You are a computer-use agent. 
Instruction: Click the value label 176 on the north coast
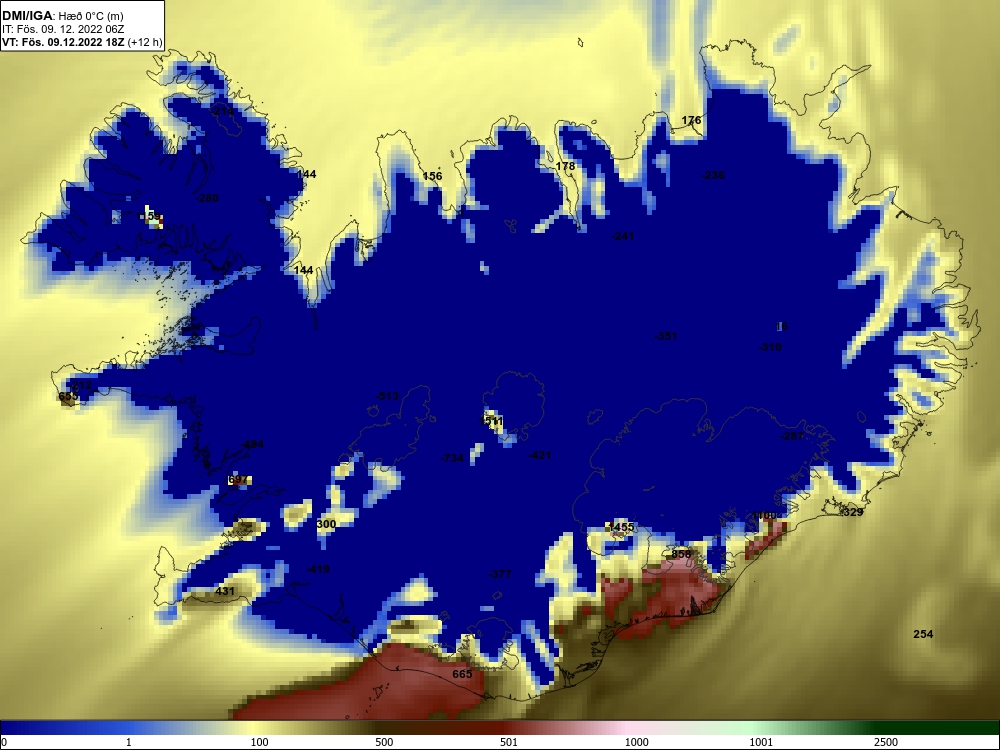click(691, 120)
